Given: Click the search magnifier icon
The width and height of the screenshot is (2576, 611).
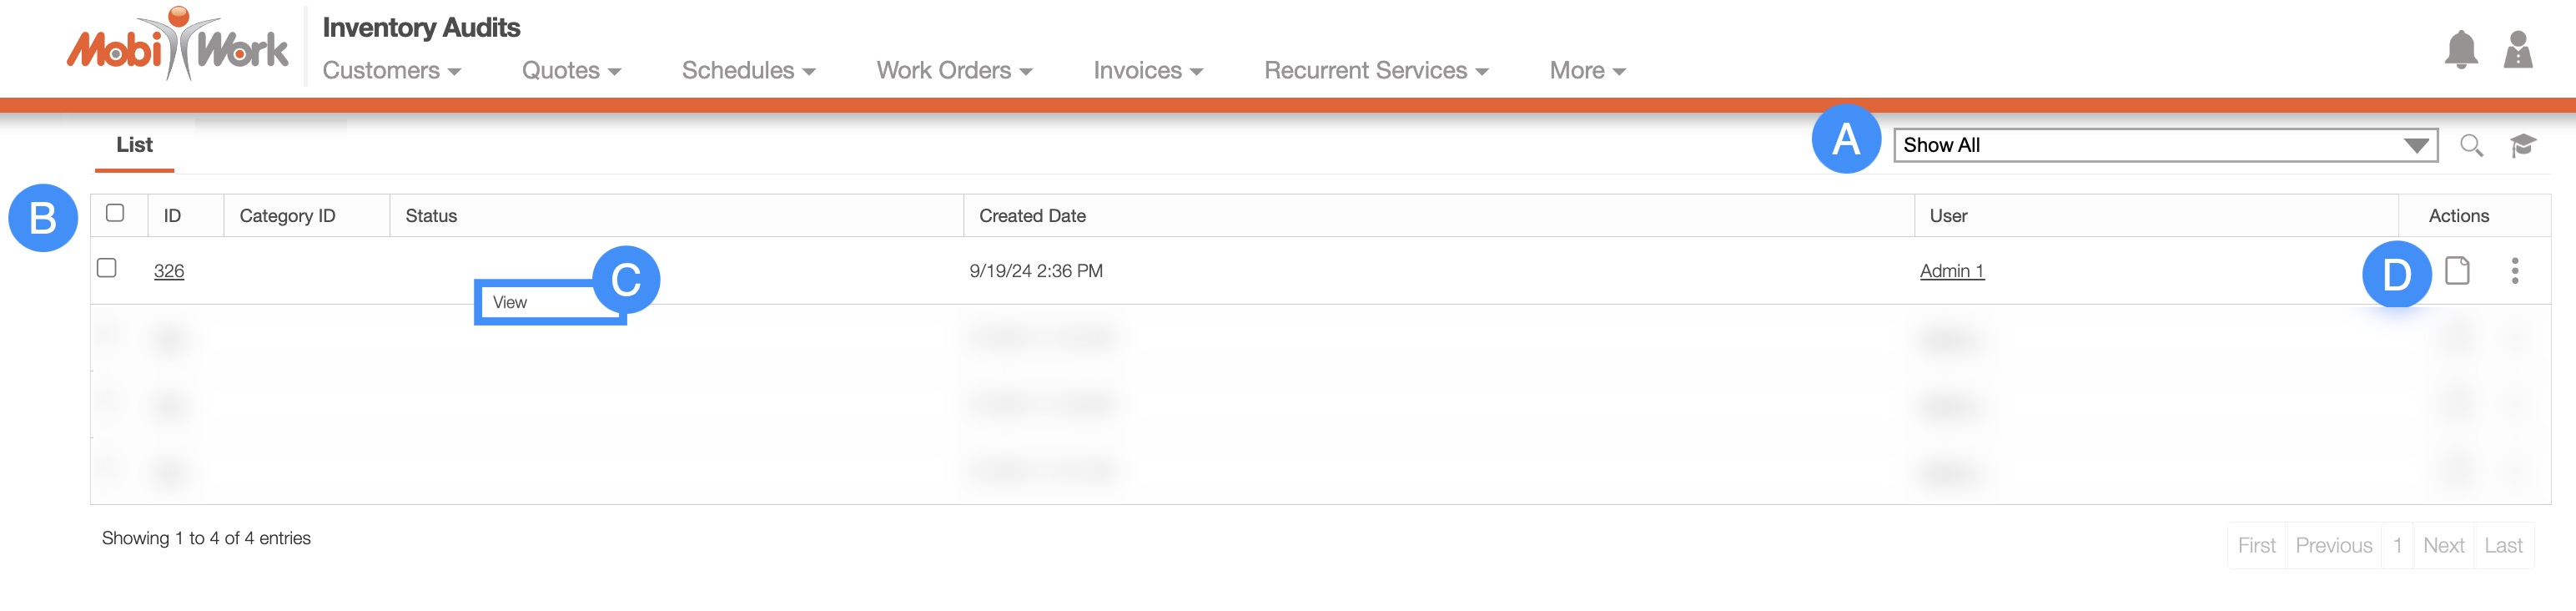Looking at the screenshot, I should (x=2470, y=146).
